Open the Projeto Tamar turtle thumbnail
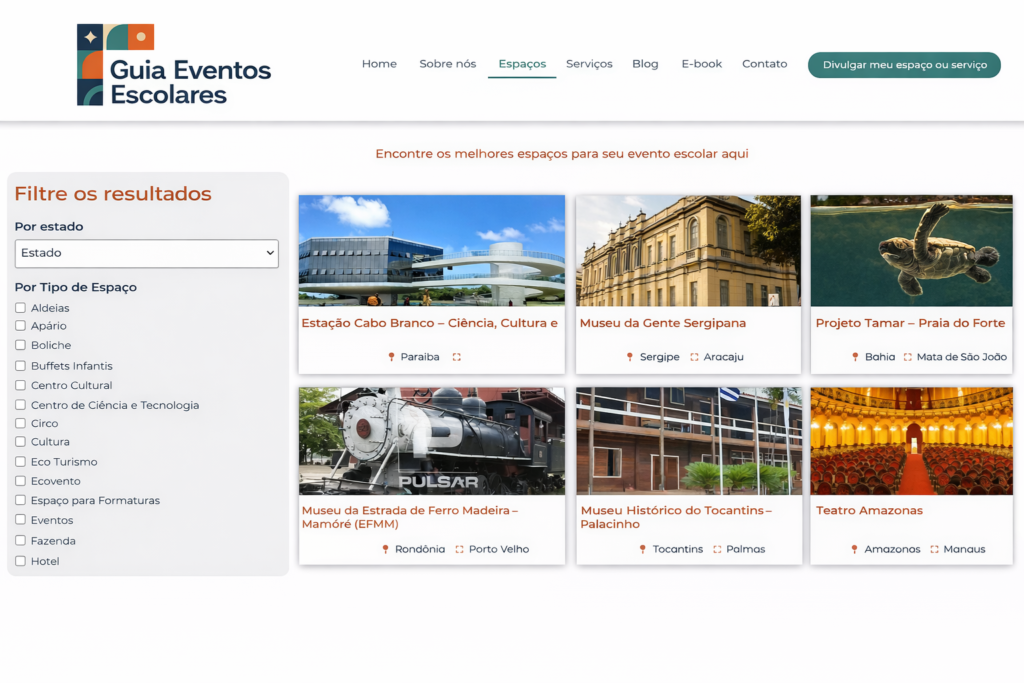Viewport: 1024px width, 683px height. pos(911,250)
